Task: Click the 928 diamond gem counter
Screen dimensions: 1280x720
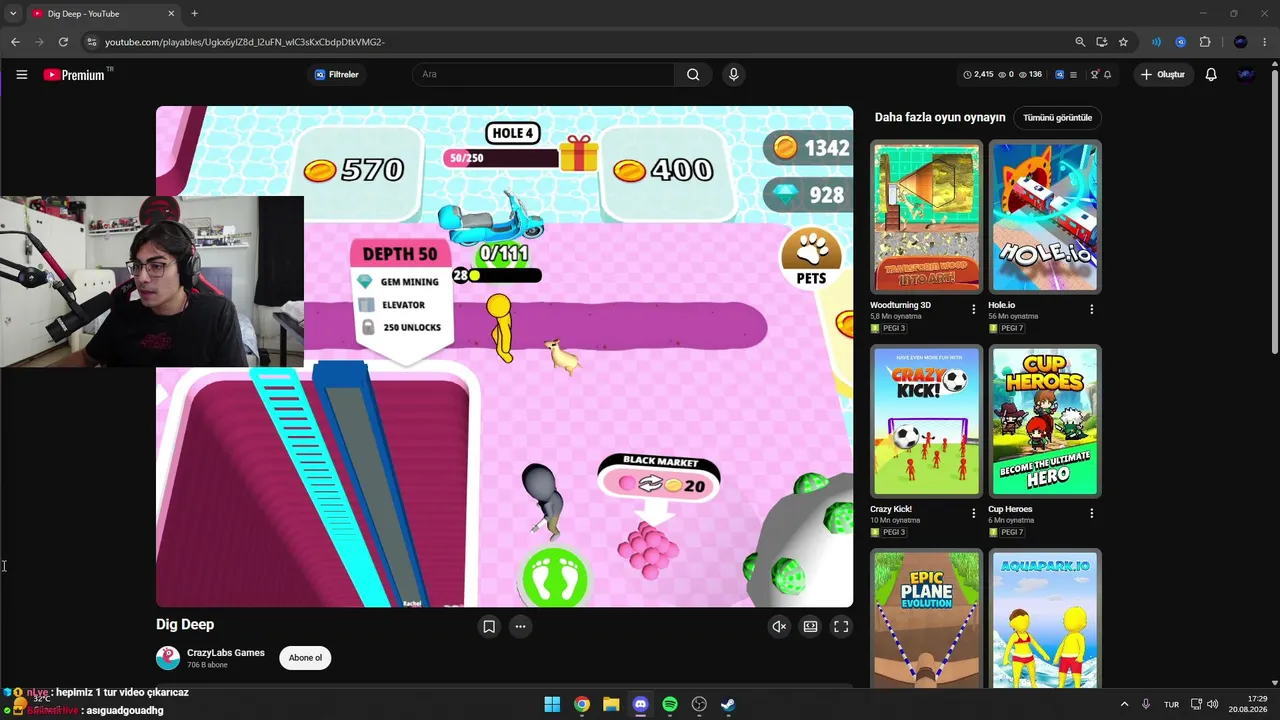Action: [810, 195]
